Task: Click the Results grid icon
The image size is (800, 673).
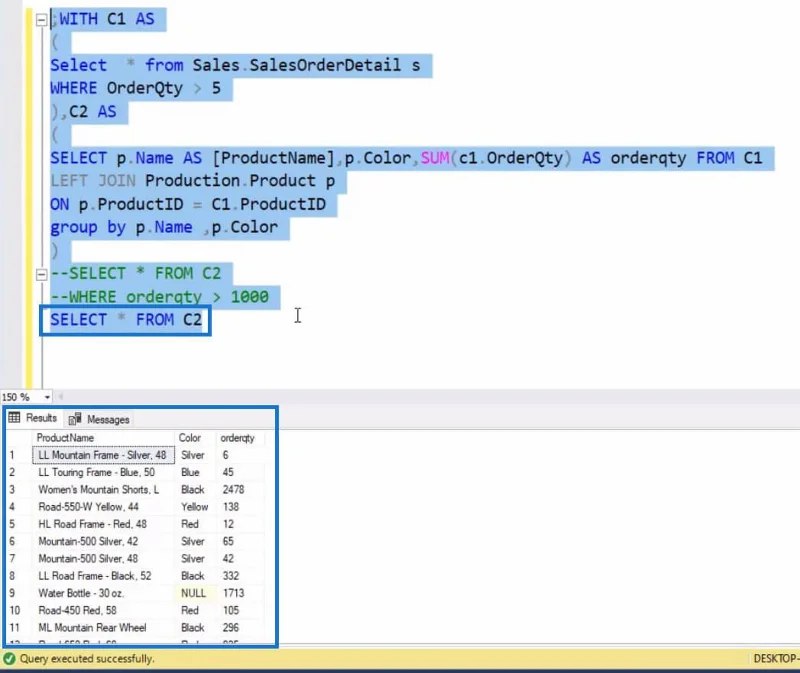Action: click(14, 418)
